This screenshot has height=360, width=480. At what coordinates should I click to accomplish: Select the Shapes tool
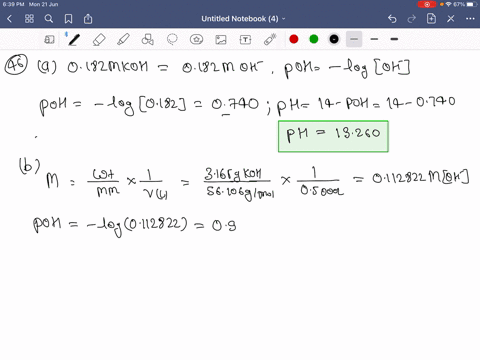pyautogui.click(x=147, y=40)
